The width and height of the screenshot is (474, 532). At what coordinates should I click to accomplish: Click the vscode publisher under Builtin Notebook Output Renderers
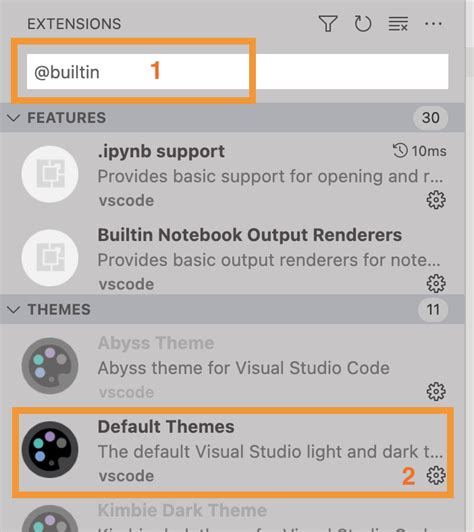pyautogui.click(x=126, y=284)
